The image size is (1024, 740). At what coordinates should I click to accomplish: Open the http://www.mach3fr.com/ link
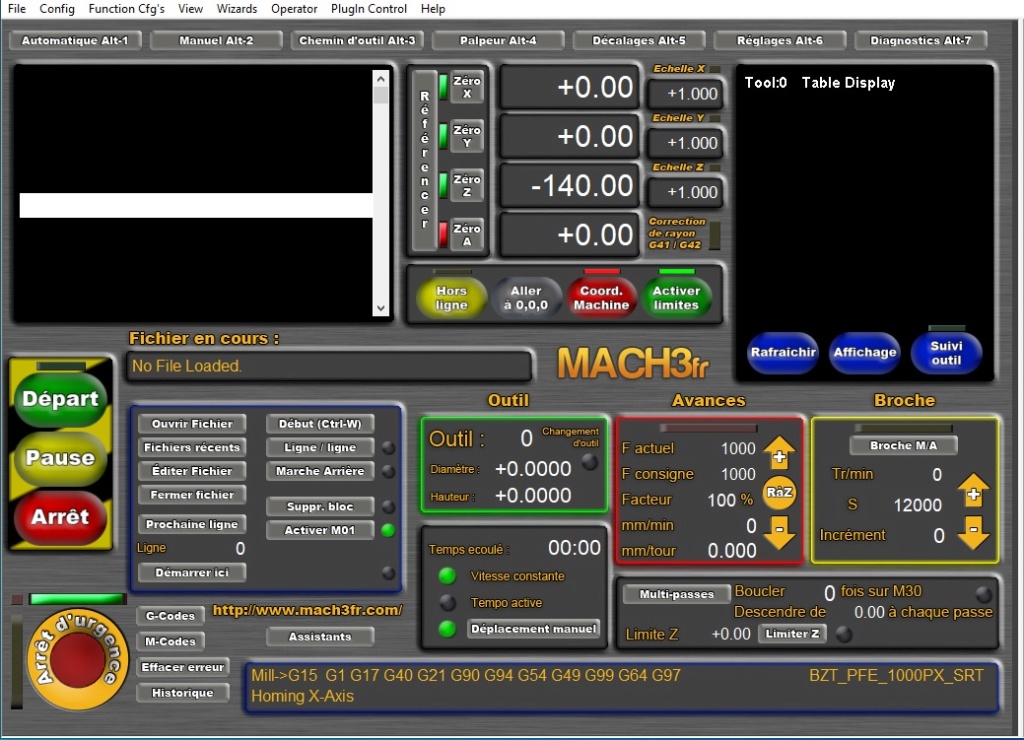coord(308,610)
